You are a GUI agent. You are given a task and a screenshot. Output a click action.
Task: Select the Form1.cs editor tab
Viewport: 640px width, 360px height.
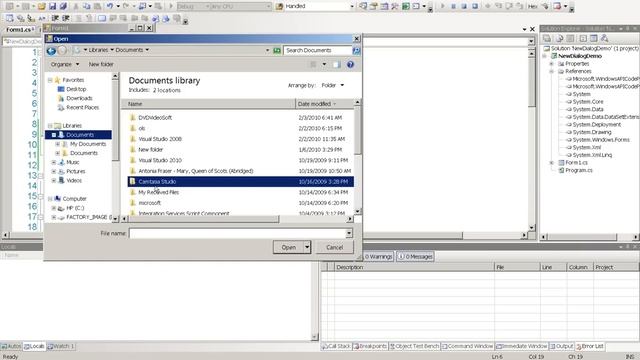pos(19,30)
